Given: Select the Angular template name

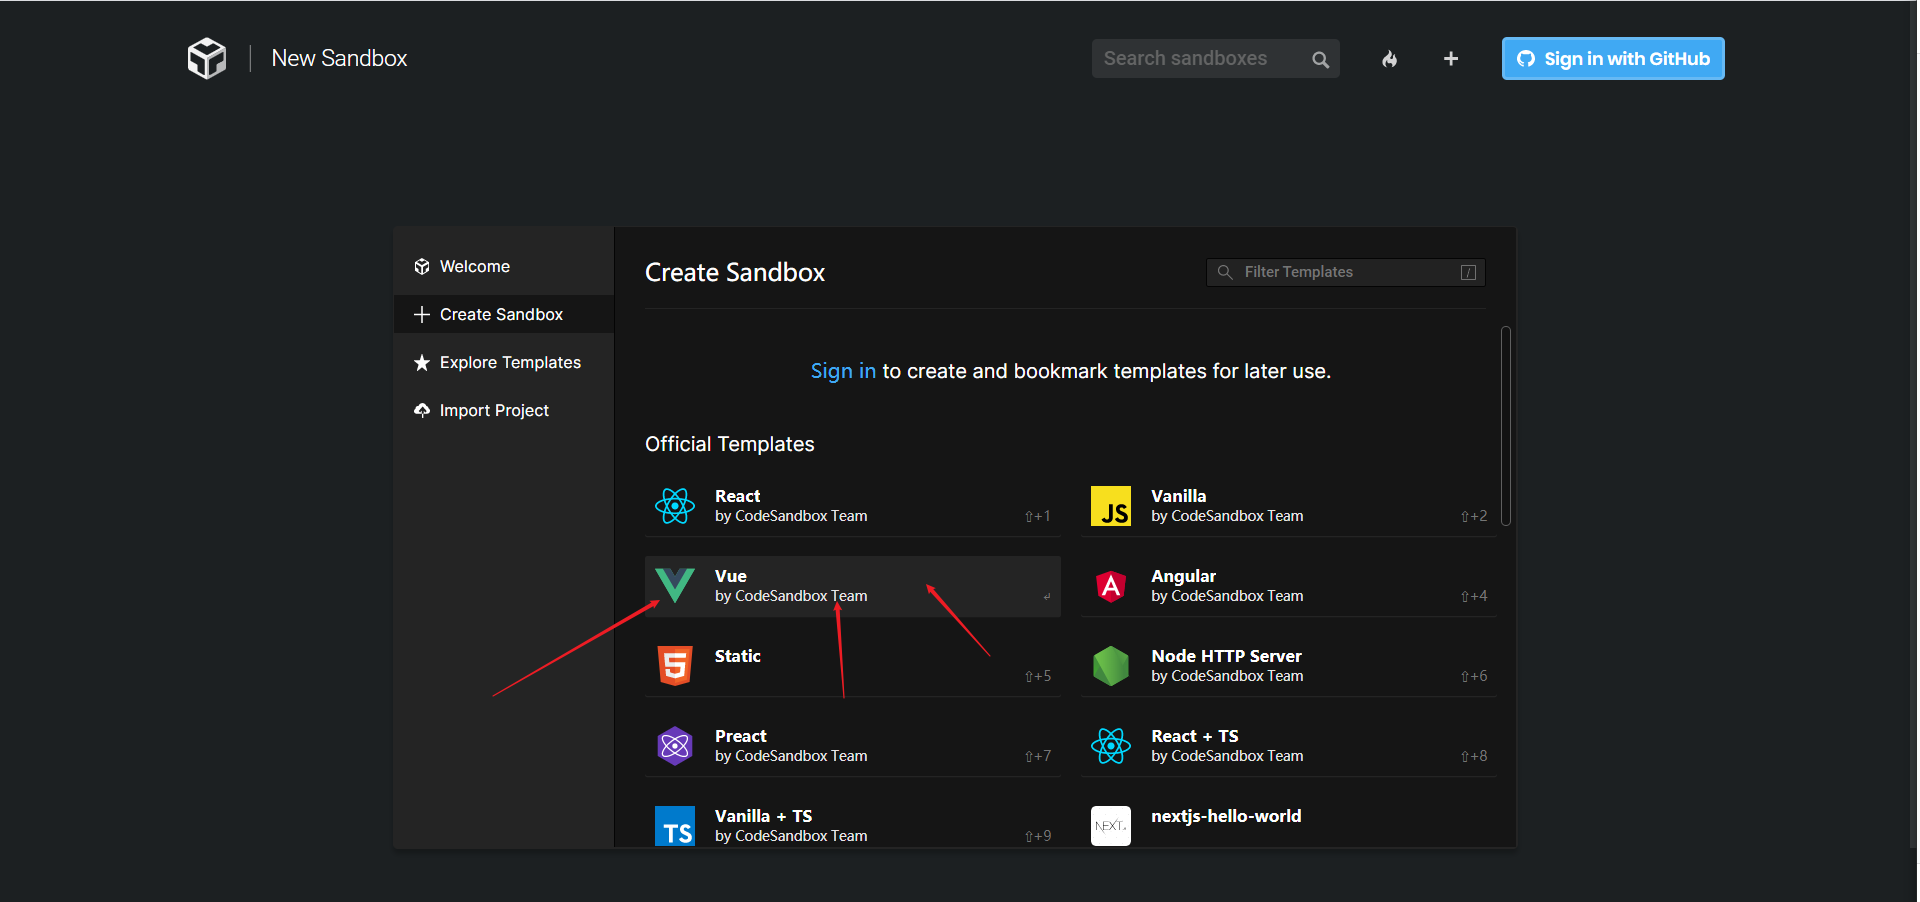Looking at the screenshot, I should 1184,576.
